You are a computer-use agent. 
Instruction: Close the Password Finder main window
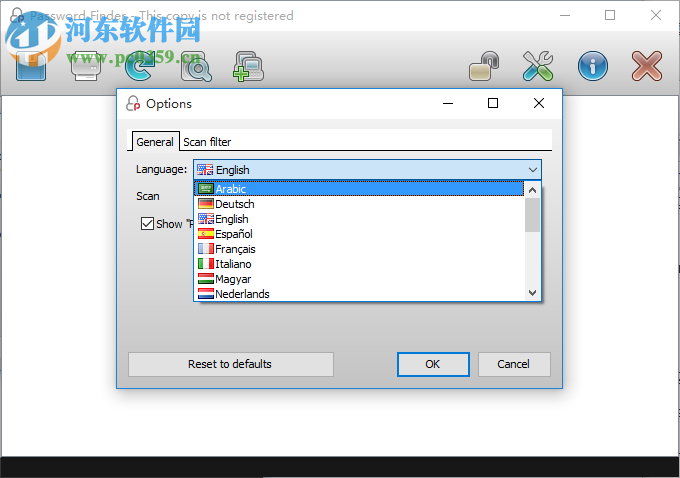[656, 15]
